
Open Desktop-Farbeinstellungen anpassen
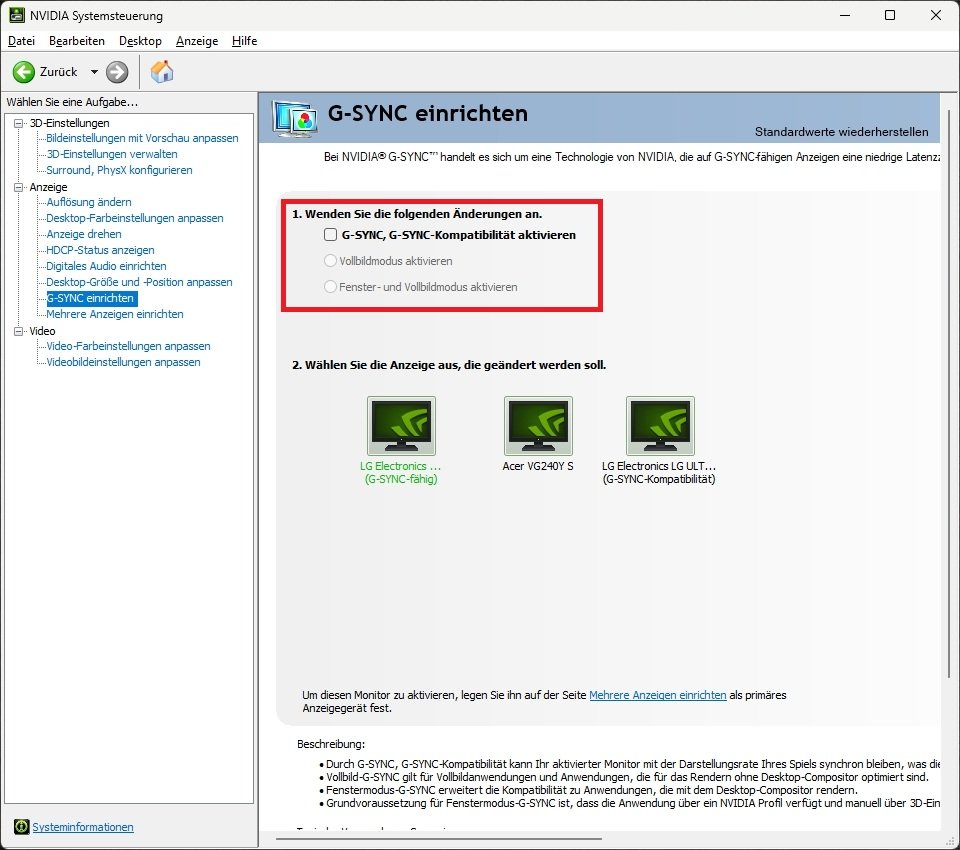[135, 218]
